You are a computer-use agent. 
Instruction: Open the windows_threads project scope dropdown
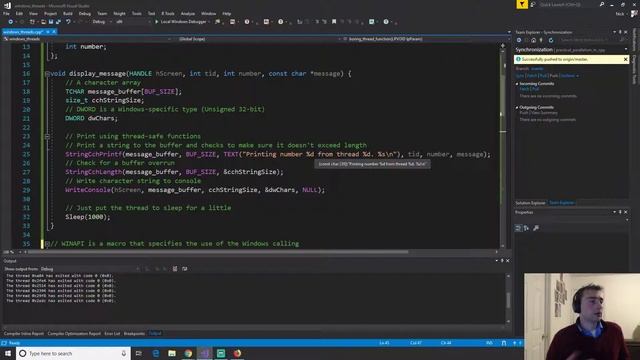(x=87, y=39)
